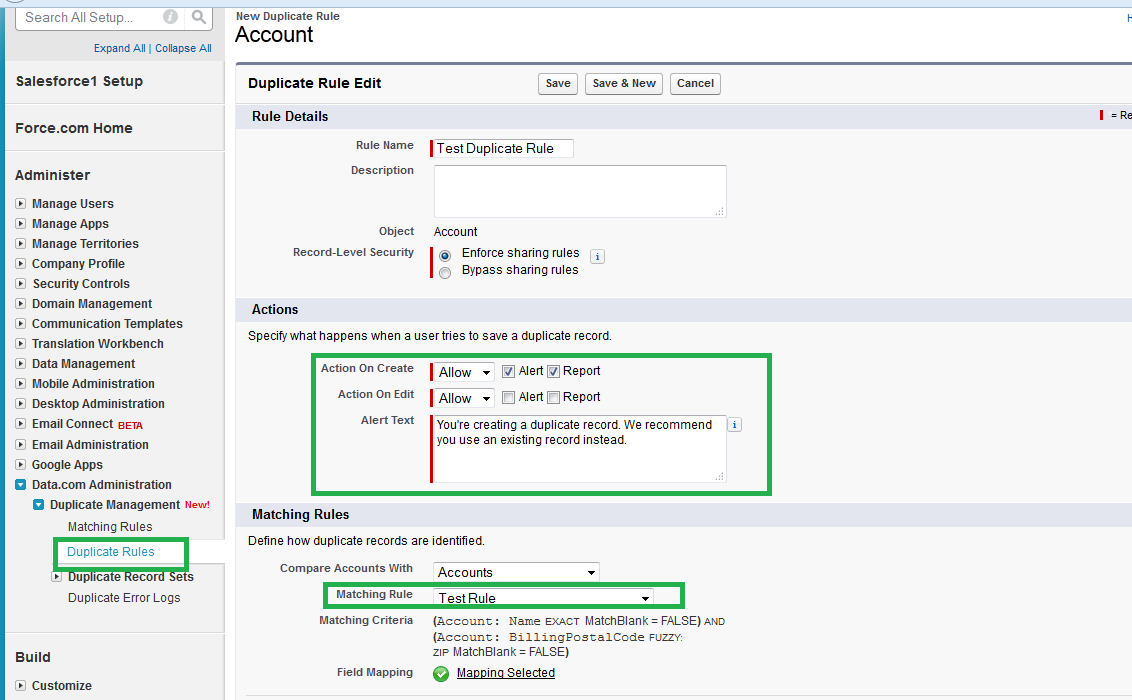Expand Data Management arrow icon
The width and height of the screenshot is (1132, 700).
point(21,364)
